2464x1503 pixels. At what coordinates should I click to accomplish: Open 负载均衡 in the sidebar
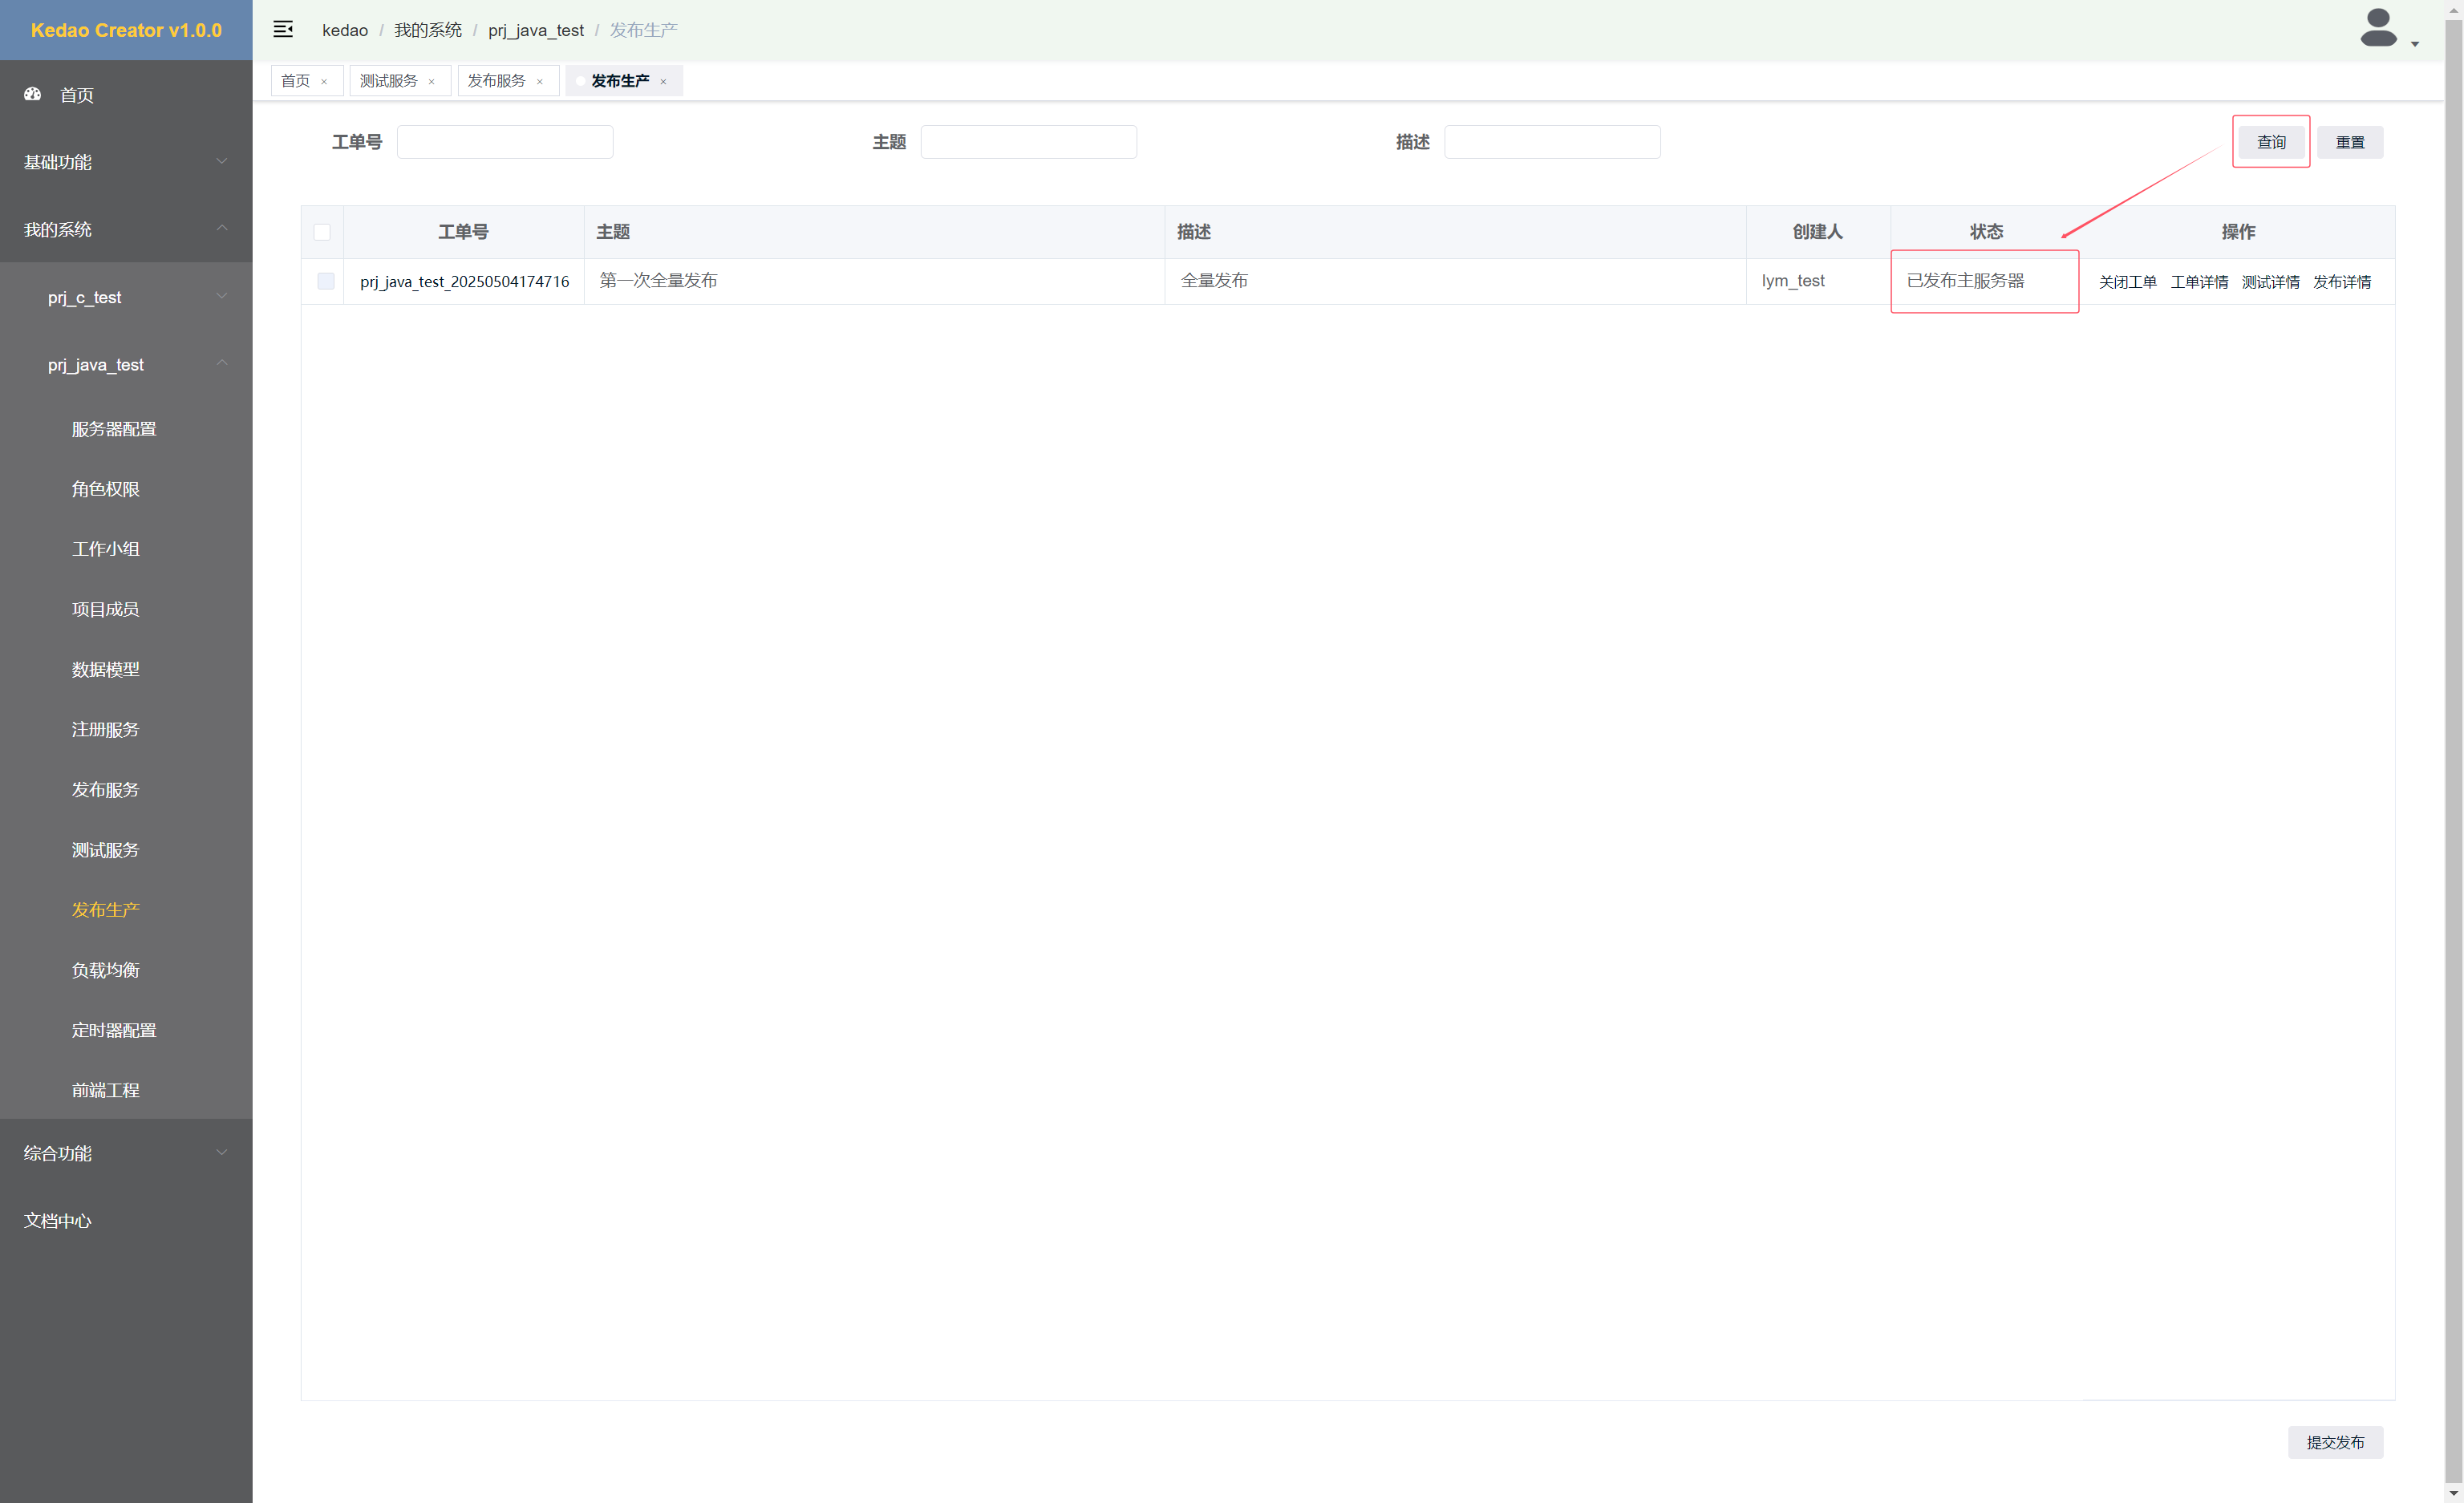click(x=105, y=969)
